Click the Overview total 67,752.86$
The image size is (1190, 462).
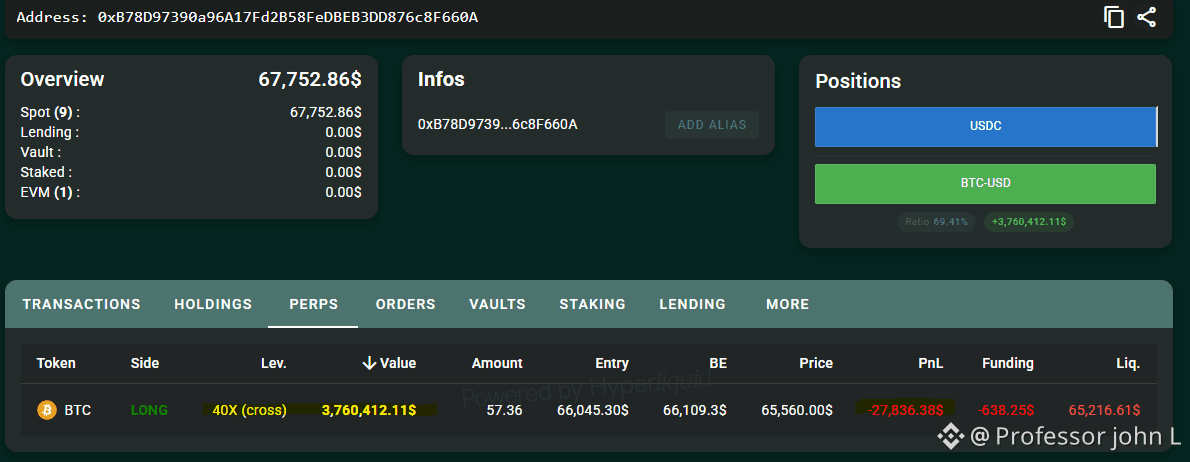pos(310,80)
